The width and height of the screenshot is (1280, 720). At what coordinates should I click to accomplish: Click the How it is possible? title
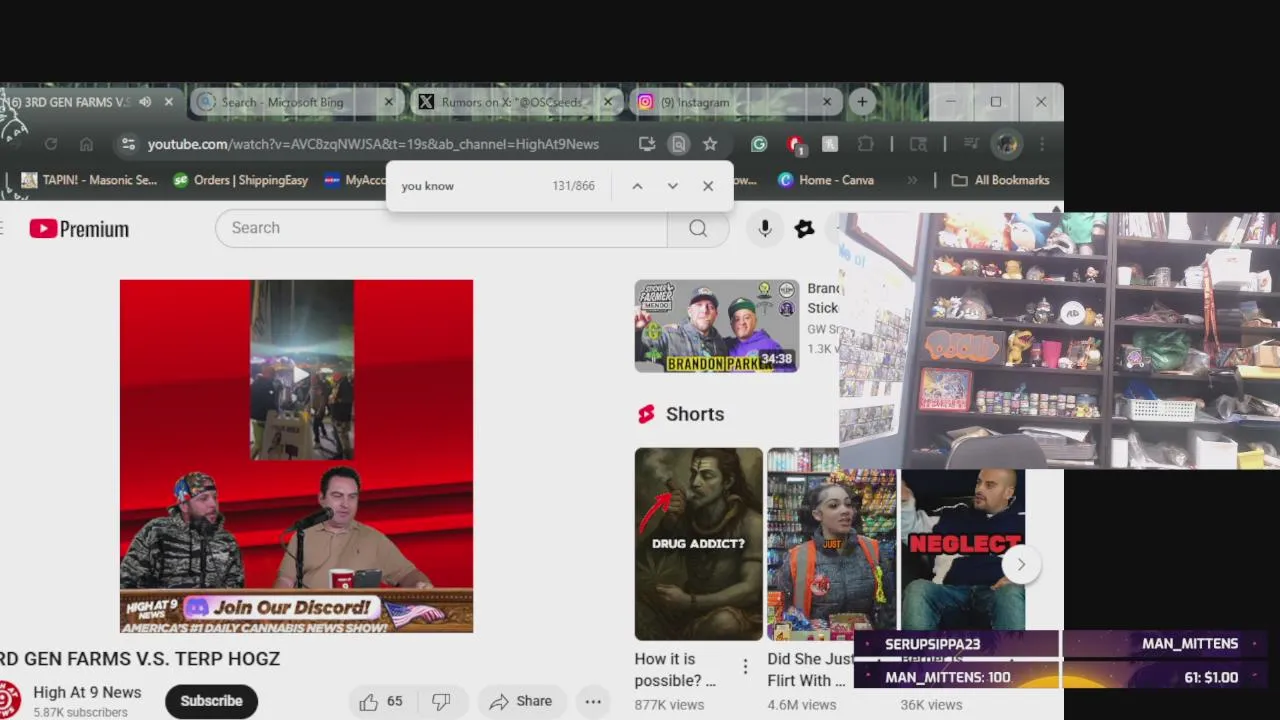tap(675, 670)
